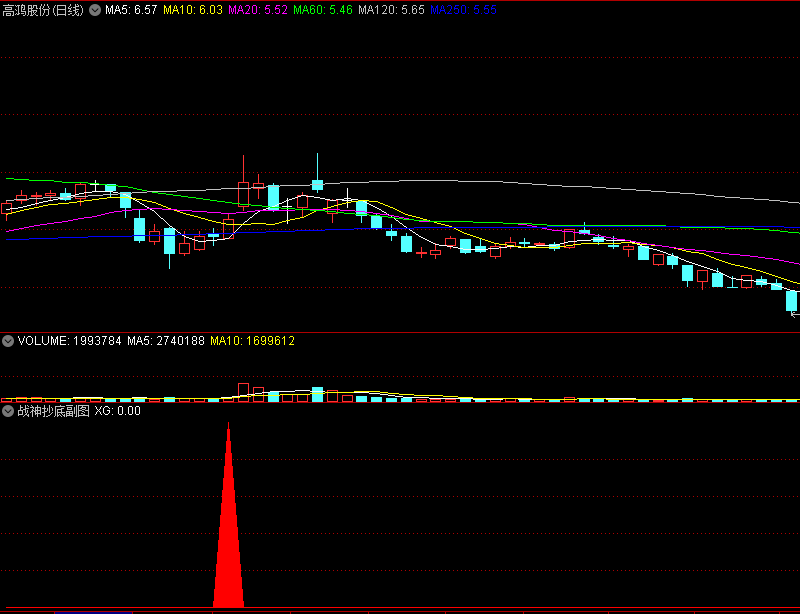Open the VOLUME indicator dropdown arrow
This screenshot has height=614, width=800.
[x=8, y=341]
